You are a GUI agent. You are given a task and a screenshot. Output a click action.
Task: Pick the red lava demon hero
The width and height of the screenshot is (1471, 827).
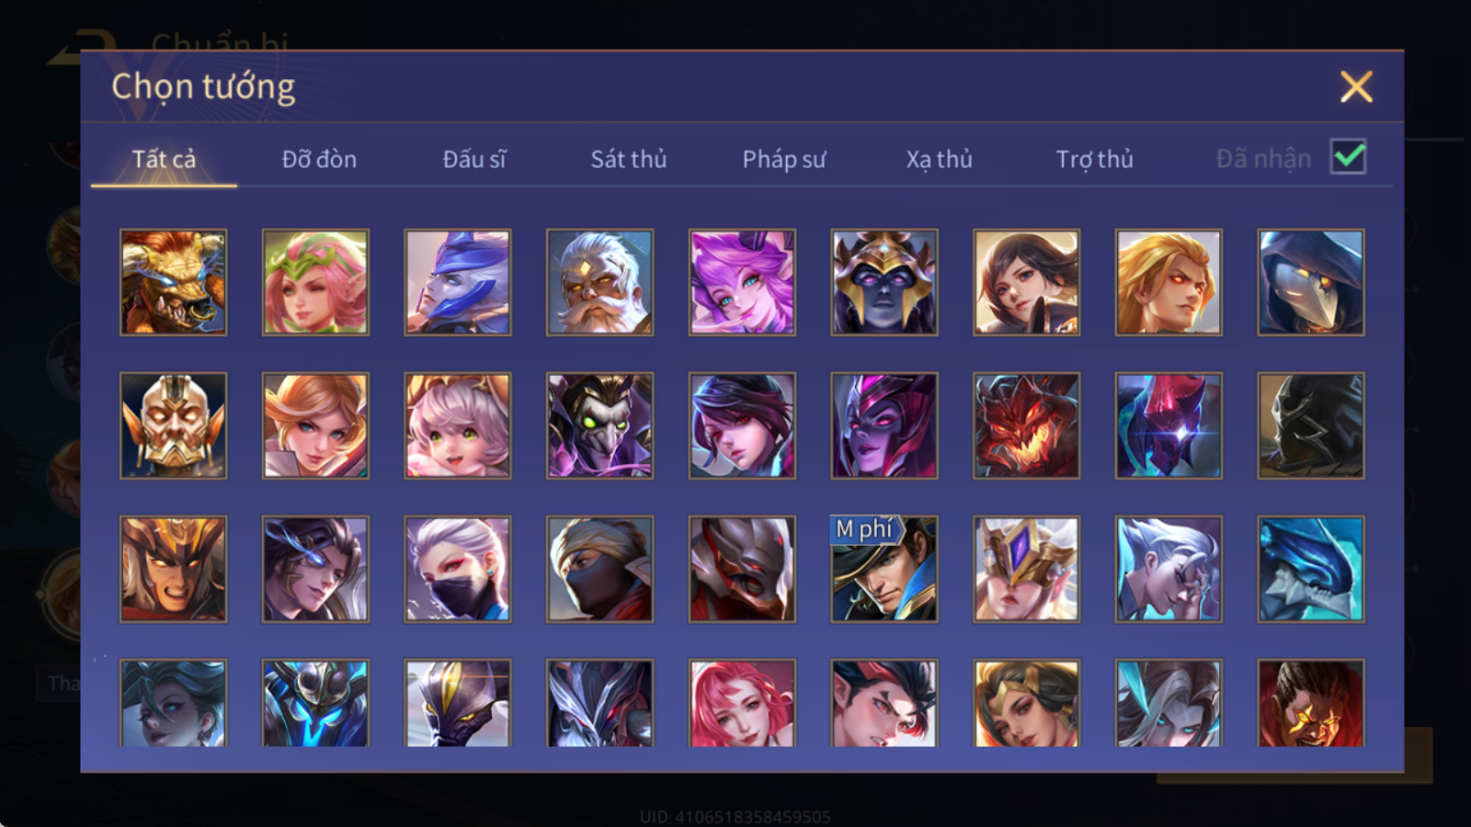point(1026,426)
